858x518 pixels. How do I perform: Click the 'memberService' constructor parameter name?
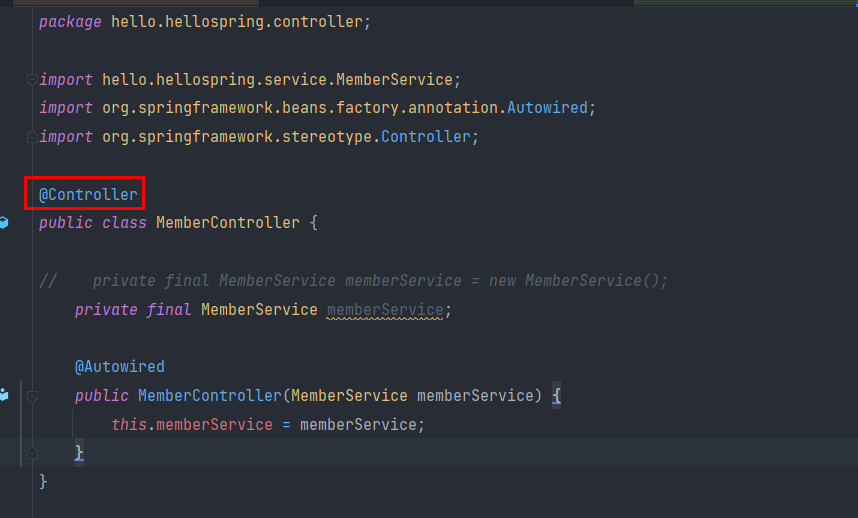point(475,395)
